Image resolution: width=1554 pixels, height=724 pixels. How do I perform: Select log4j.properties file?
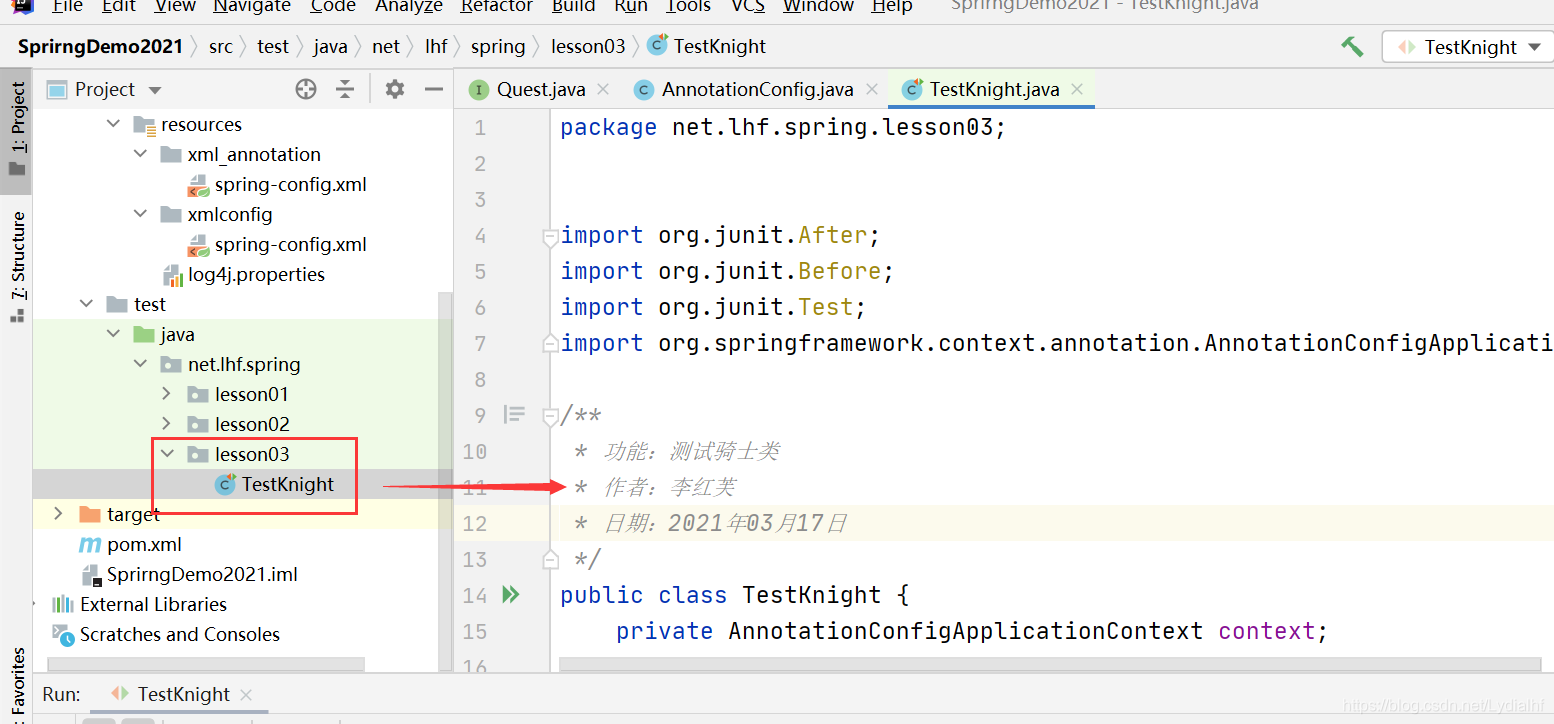point(256,275)
